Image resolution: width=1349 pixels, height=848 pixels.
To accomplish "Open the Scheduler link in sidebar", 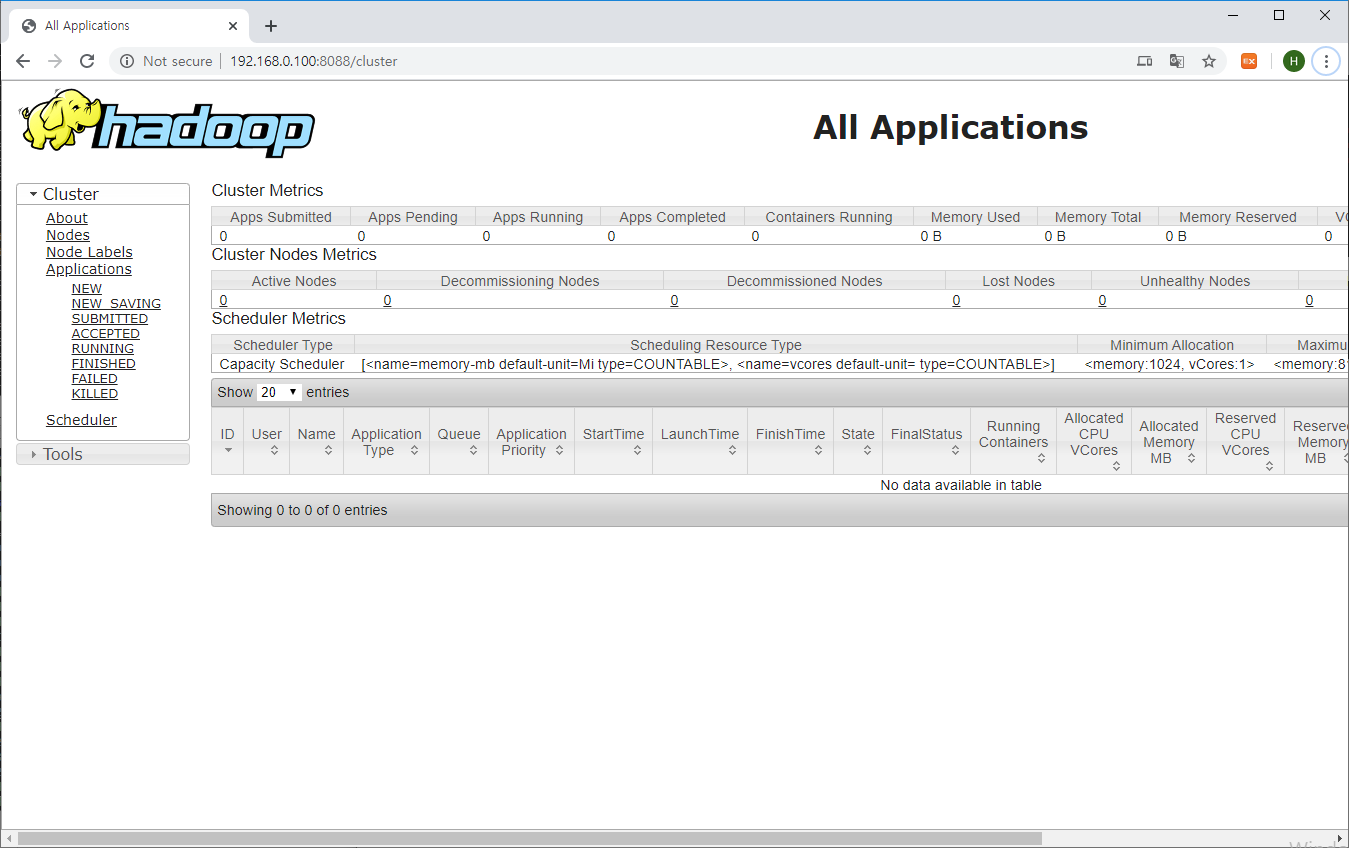I will [x=81, y=420].
